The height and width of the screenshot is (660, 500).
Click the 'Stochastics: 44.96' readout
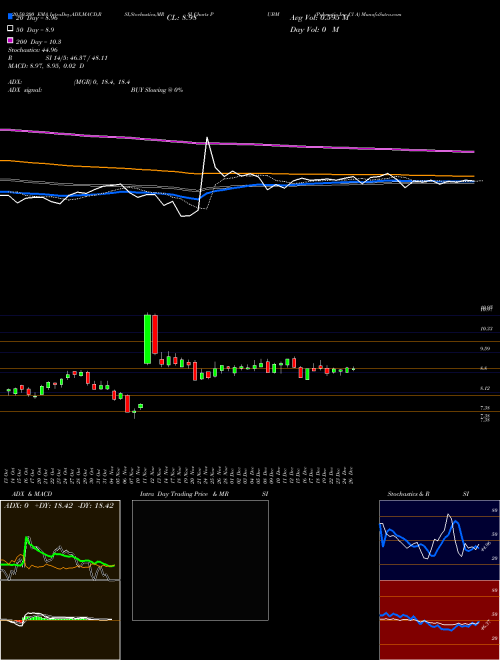click(x=33, y=50)
